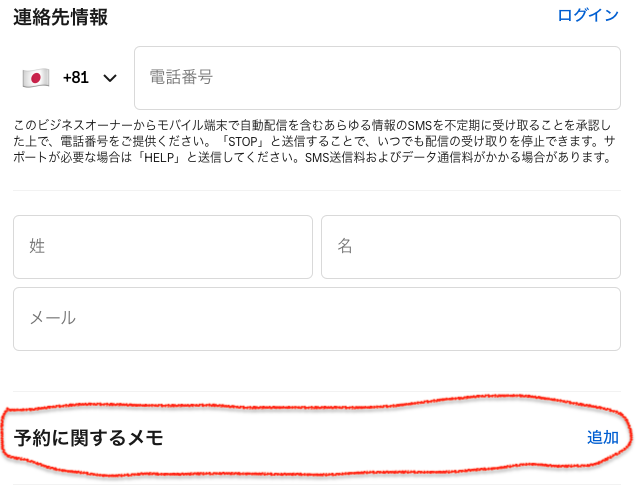Click the 名 placeholder label
Viewport: 638px width, 504px height.
pyautogui.click(x=345, y=246)
